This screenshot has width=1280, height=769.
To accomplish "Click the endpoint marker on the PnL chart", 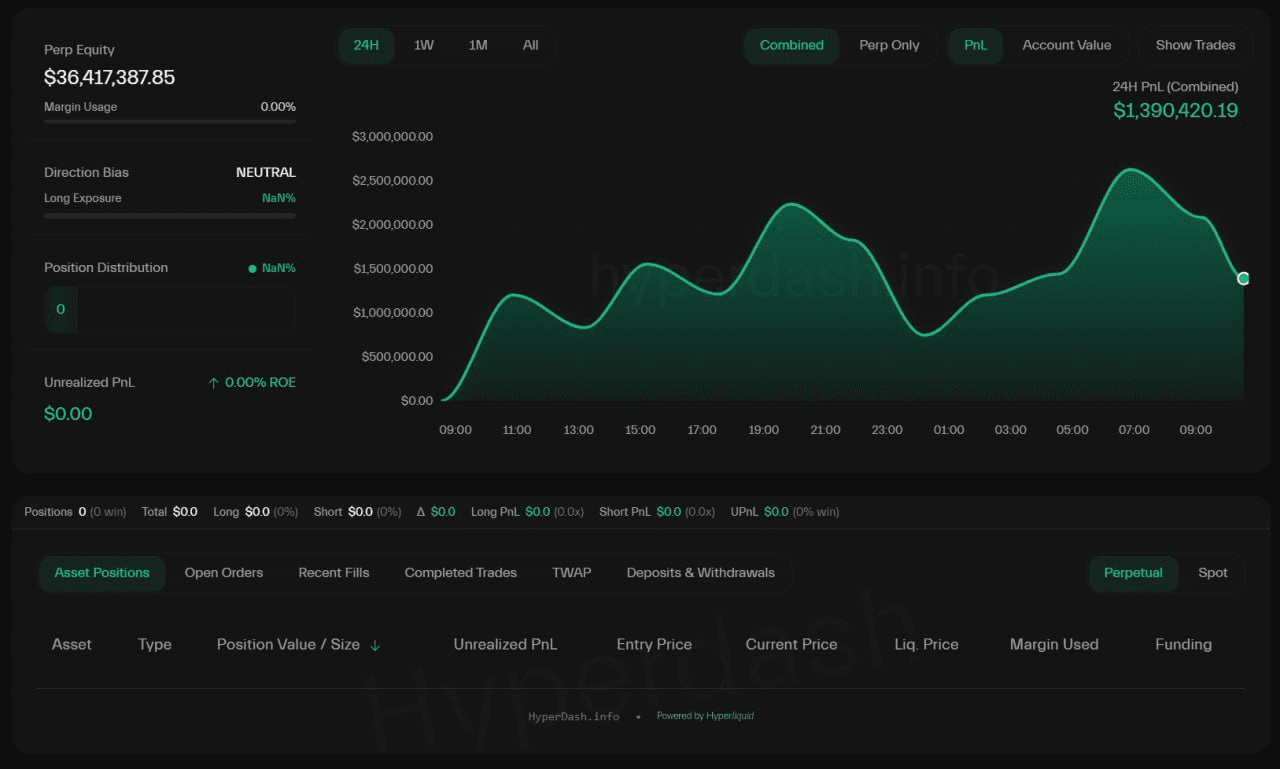I will pos(1243,279).
